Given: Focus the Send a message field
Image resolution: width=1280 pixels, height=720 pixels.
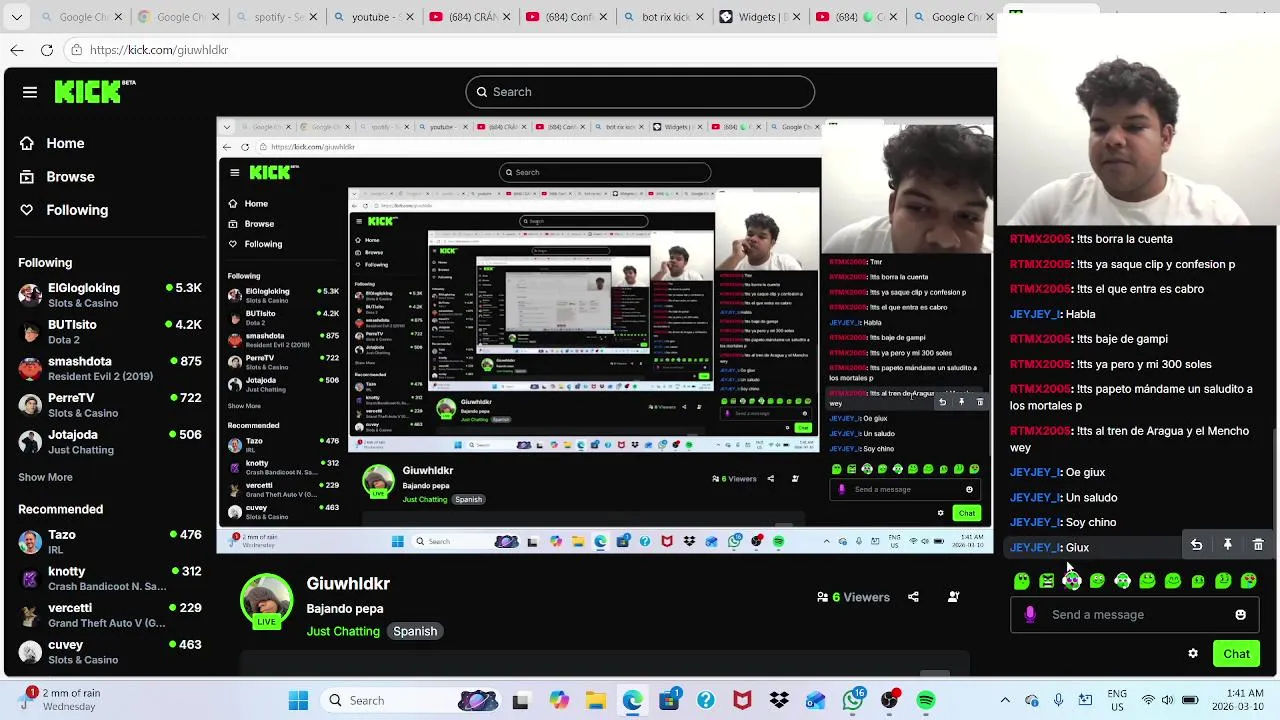Looking at the screenshot, I should (x=1135, y=615).
